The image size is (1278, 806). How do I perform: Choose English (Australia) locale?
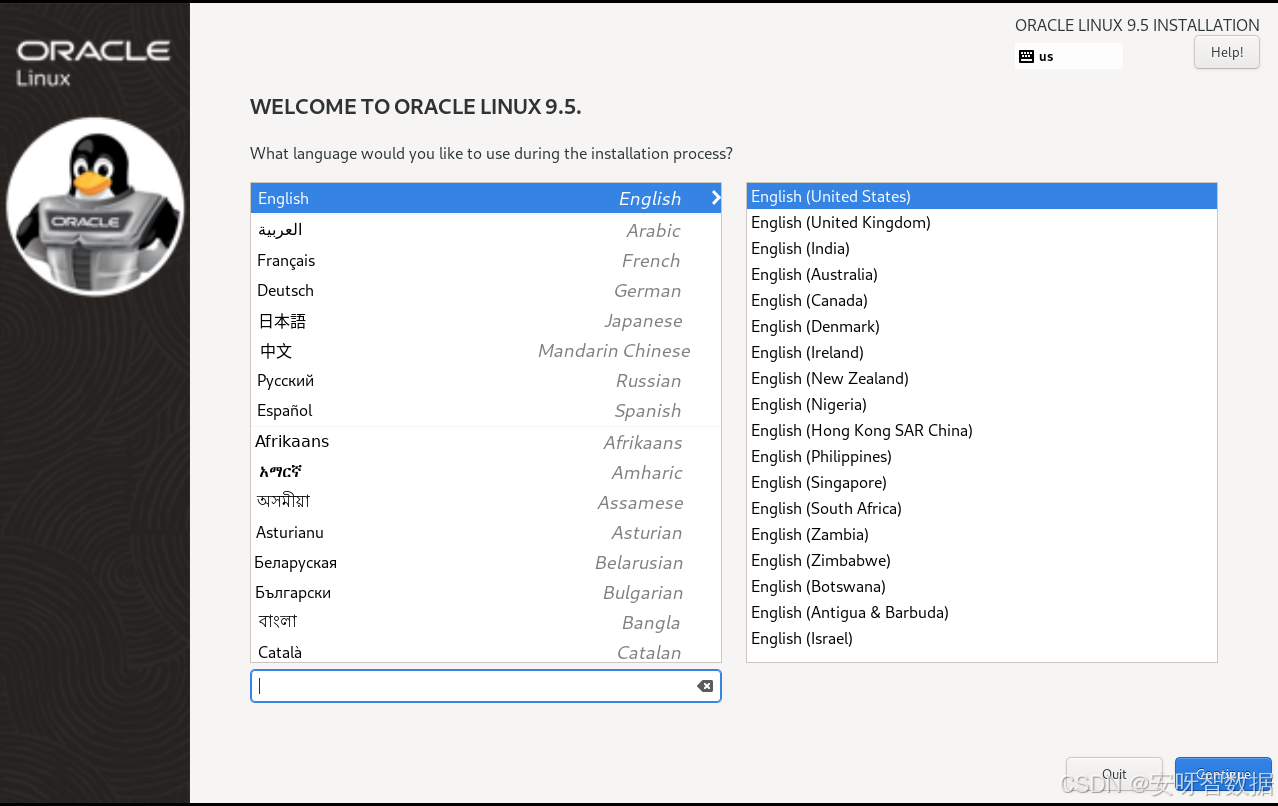coord(982,274)
